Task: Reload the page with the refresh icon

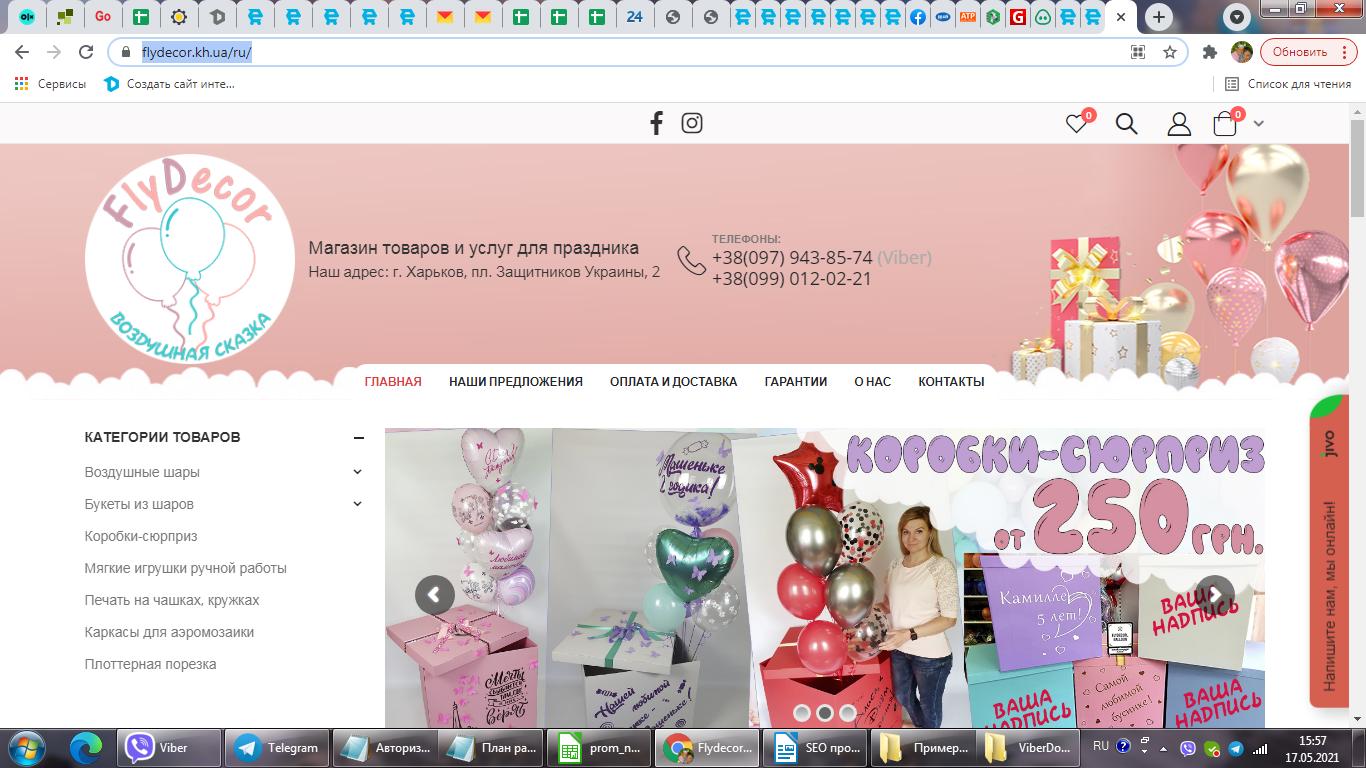Action: tap(86, 52)
